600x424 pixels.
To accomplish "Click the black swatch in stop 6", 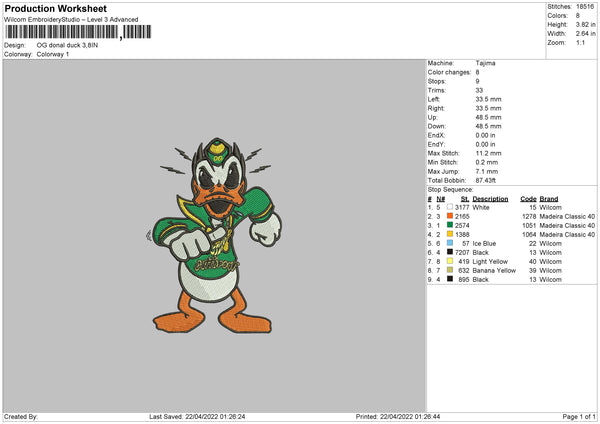I will pos(450,252).
